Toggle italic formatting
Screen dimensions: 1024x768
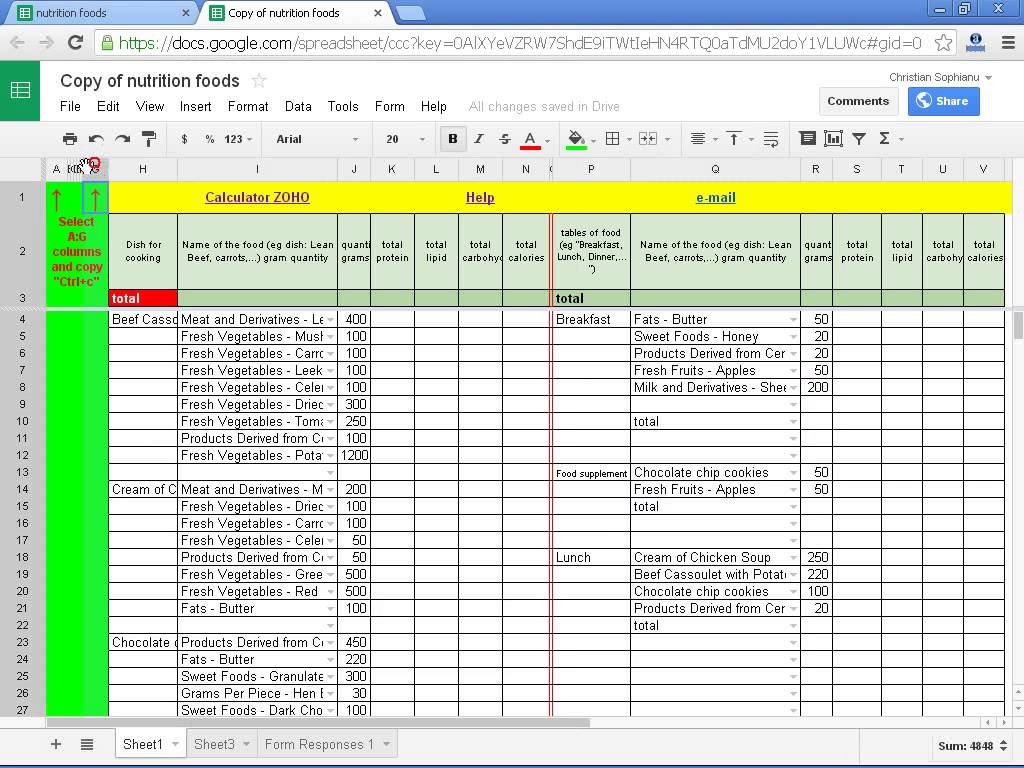[x=478, y=139]
